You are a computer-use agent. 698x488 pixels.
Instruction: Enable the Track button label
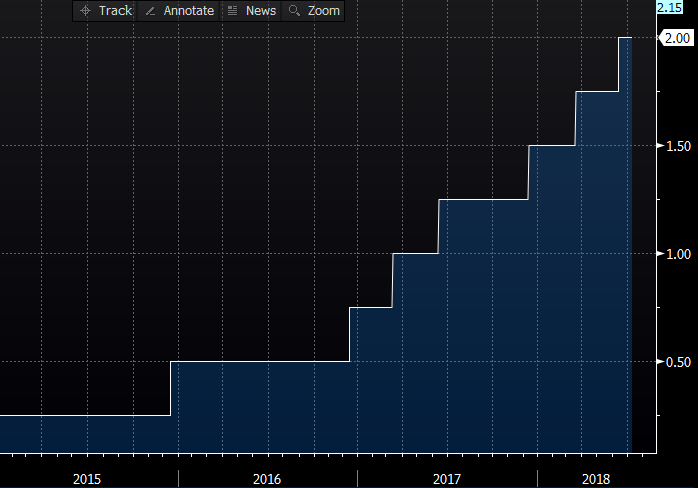(x=115, y=11)
